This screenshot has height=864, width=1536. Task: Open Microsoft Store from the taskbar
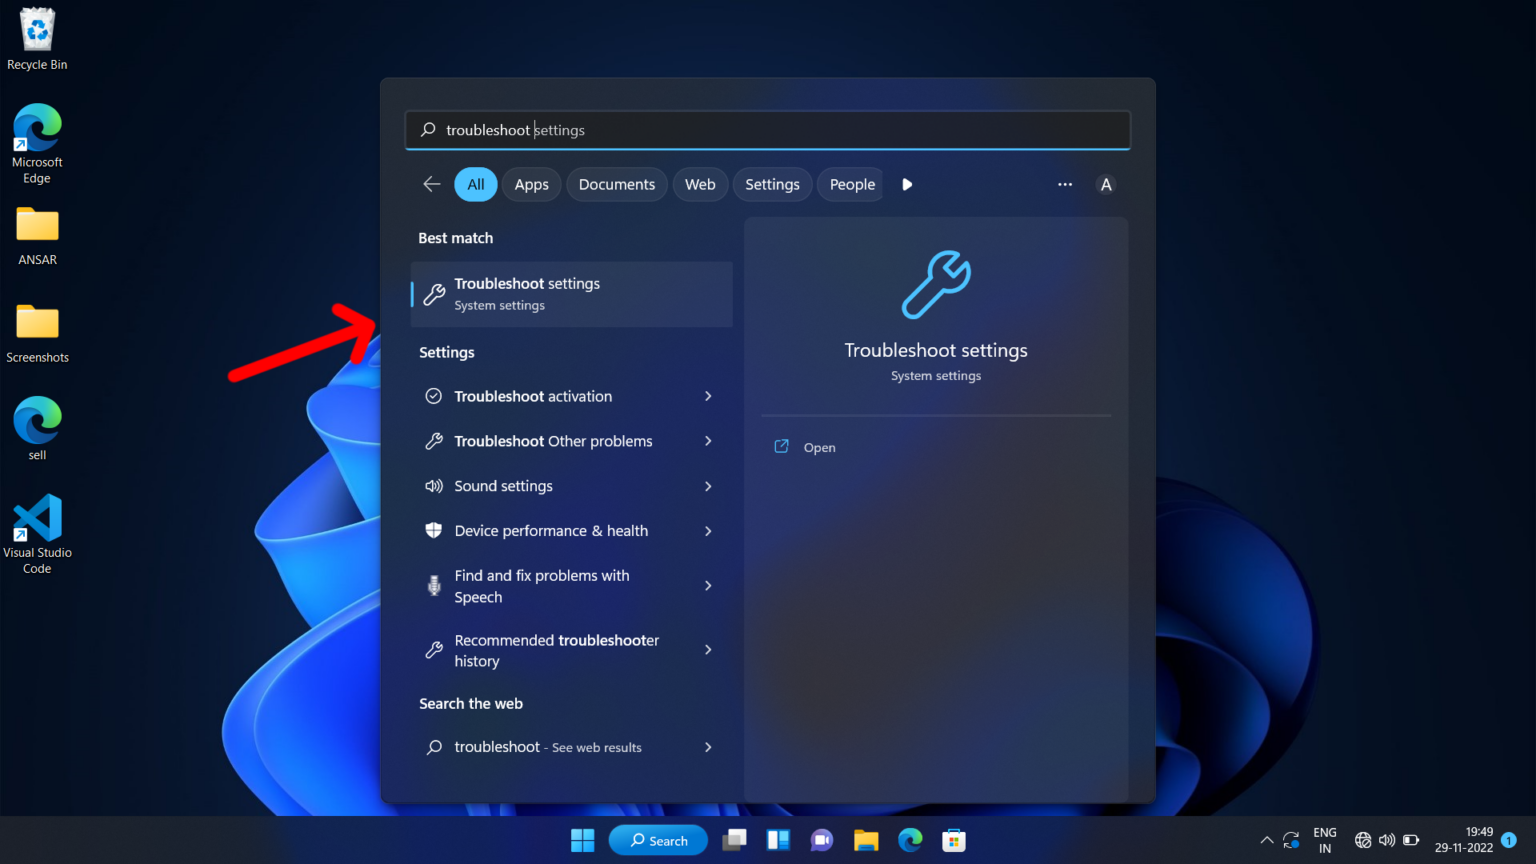[x=953, y=840]
